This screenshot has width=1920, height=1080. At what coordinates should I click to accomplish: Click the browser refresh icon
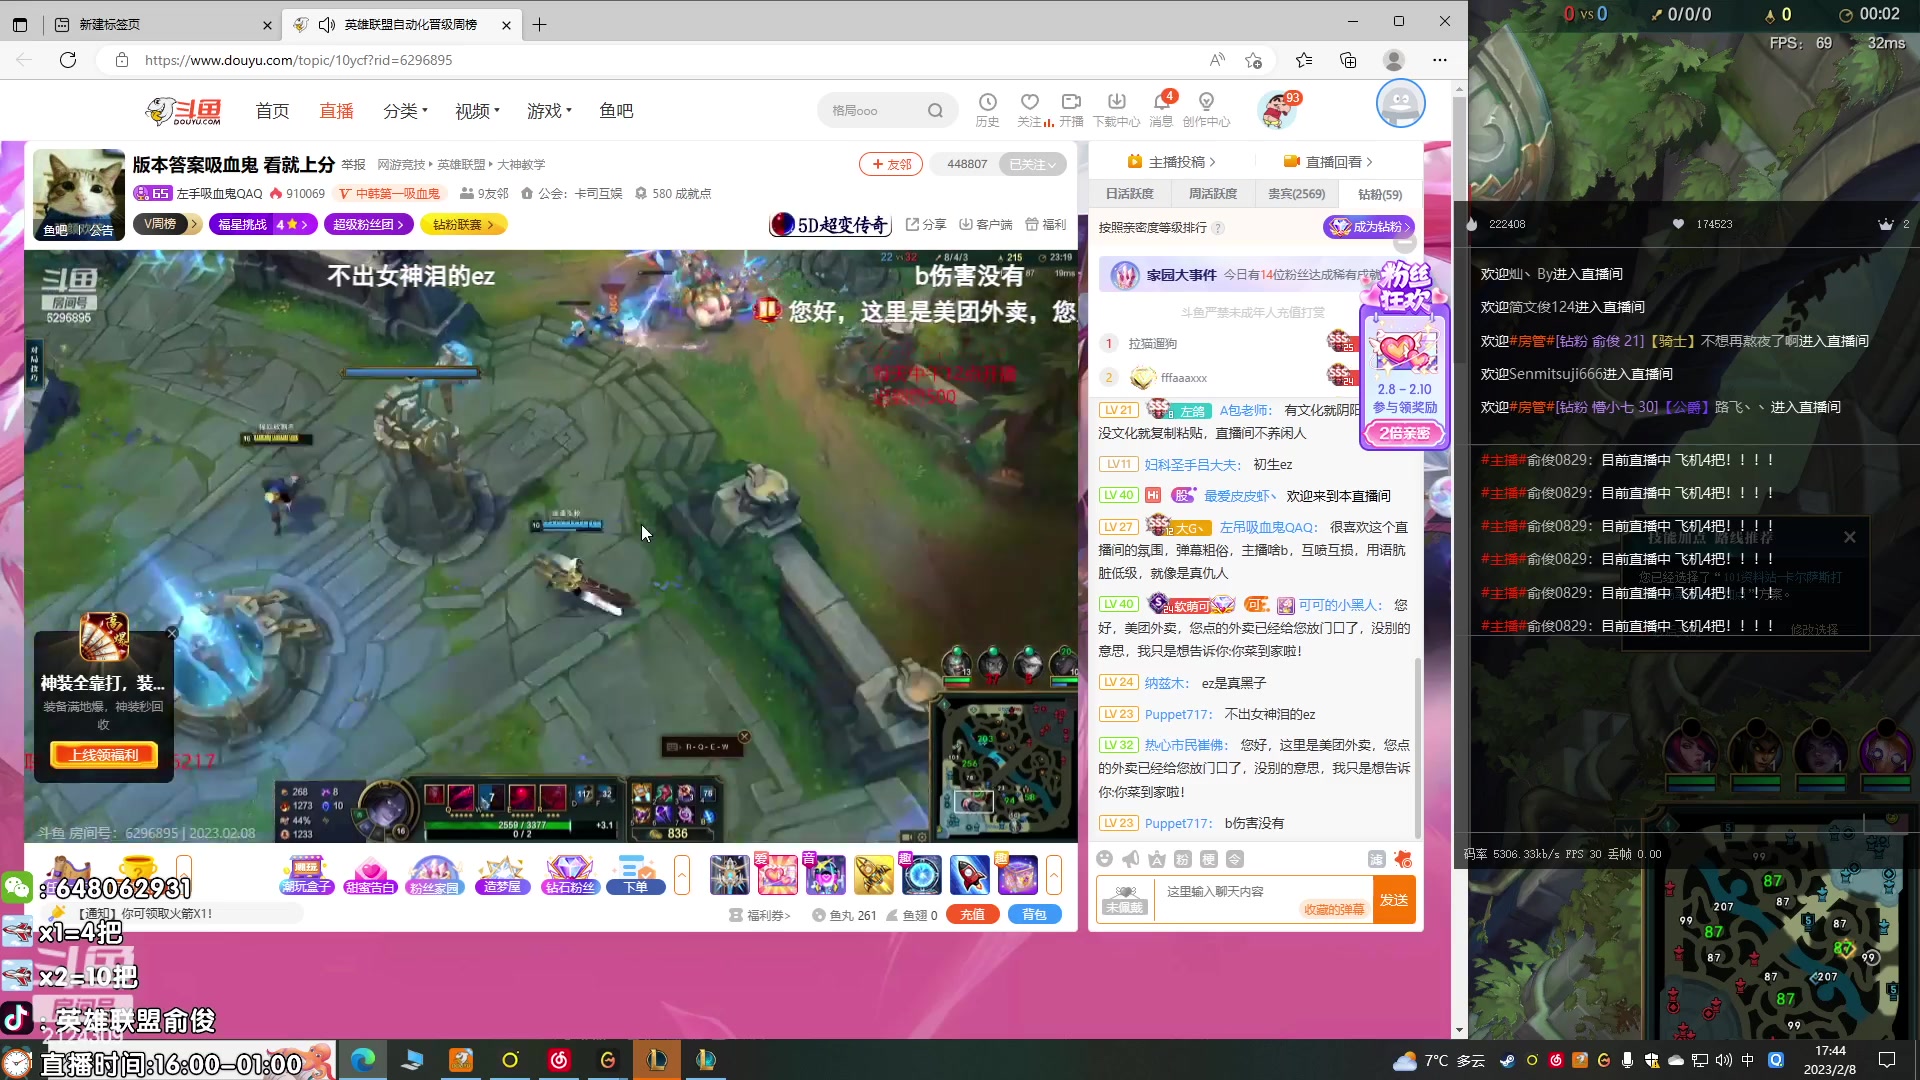(x=68, y=60)
